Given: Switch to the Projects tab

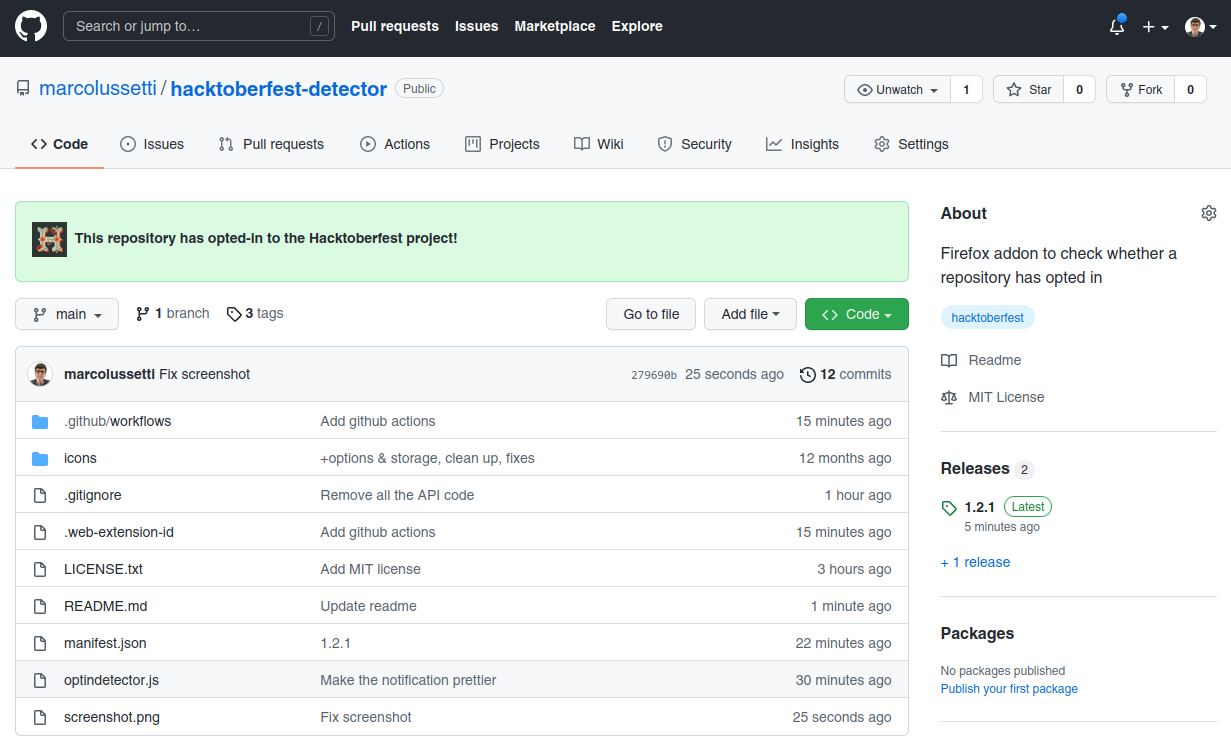Looking at the screenshot, I should coord(502,144).
